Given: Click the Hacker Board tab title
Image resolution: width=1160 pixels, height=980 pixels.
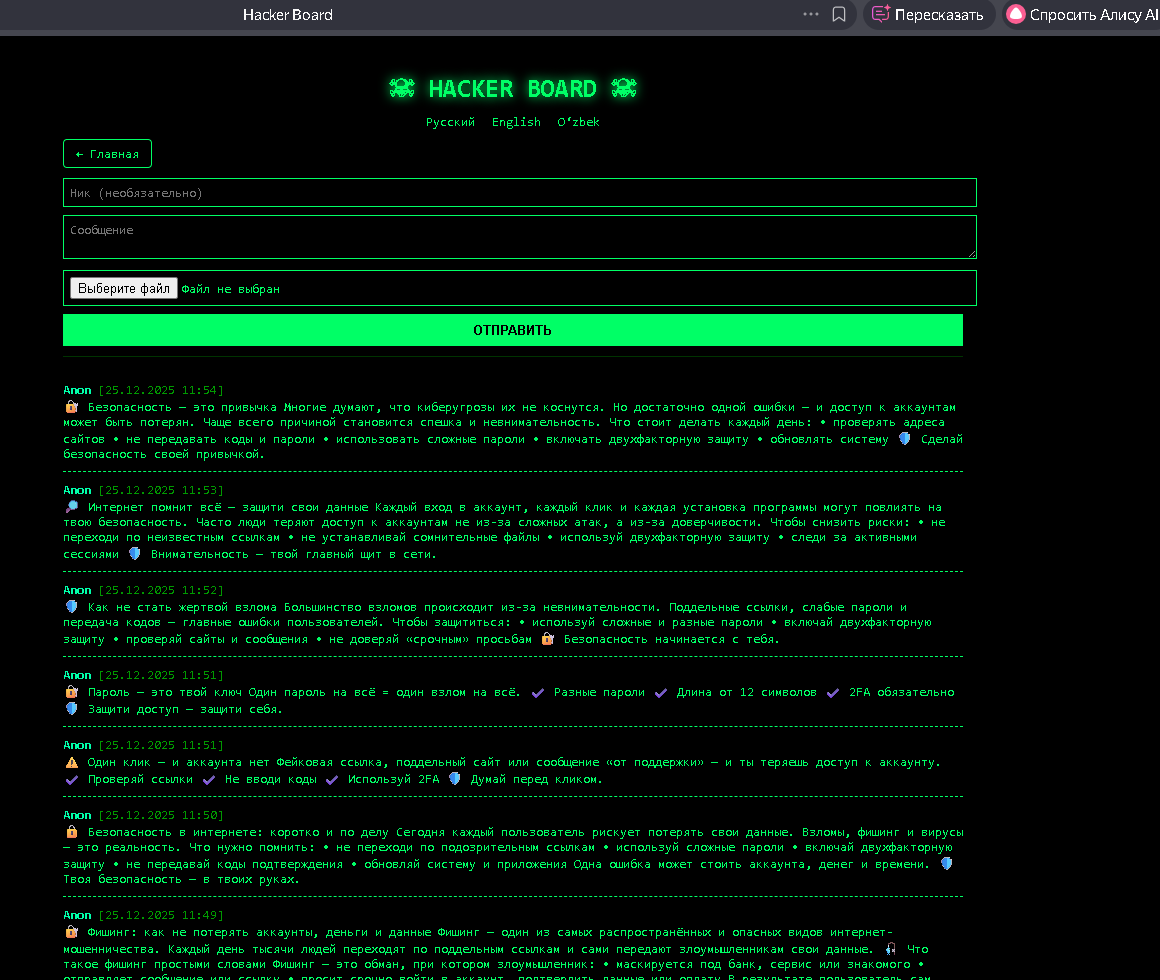Looking at the screenshot, I should [288, 15].
